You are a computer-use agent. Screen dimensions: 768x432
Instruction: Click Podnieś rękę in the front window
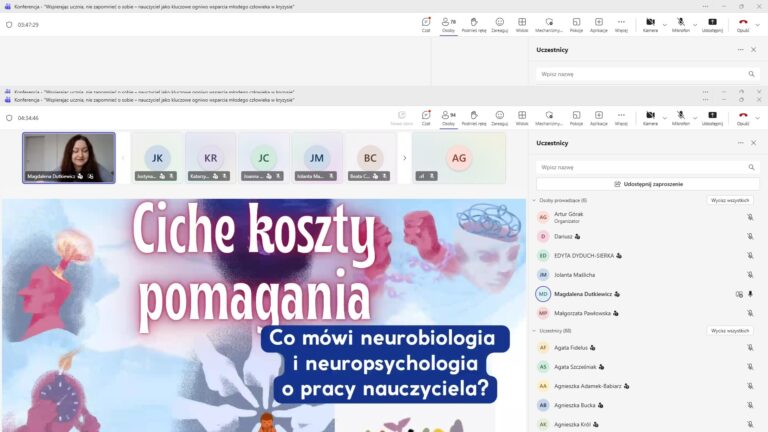[x=474, y=118]
